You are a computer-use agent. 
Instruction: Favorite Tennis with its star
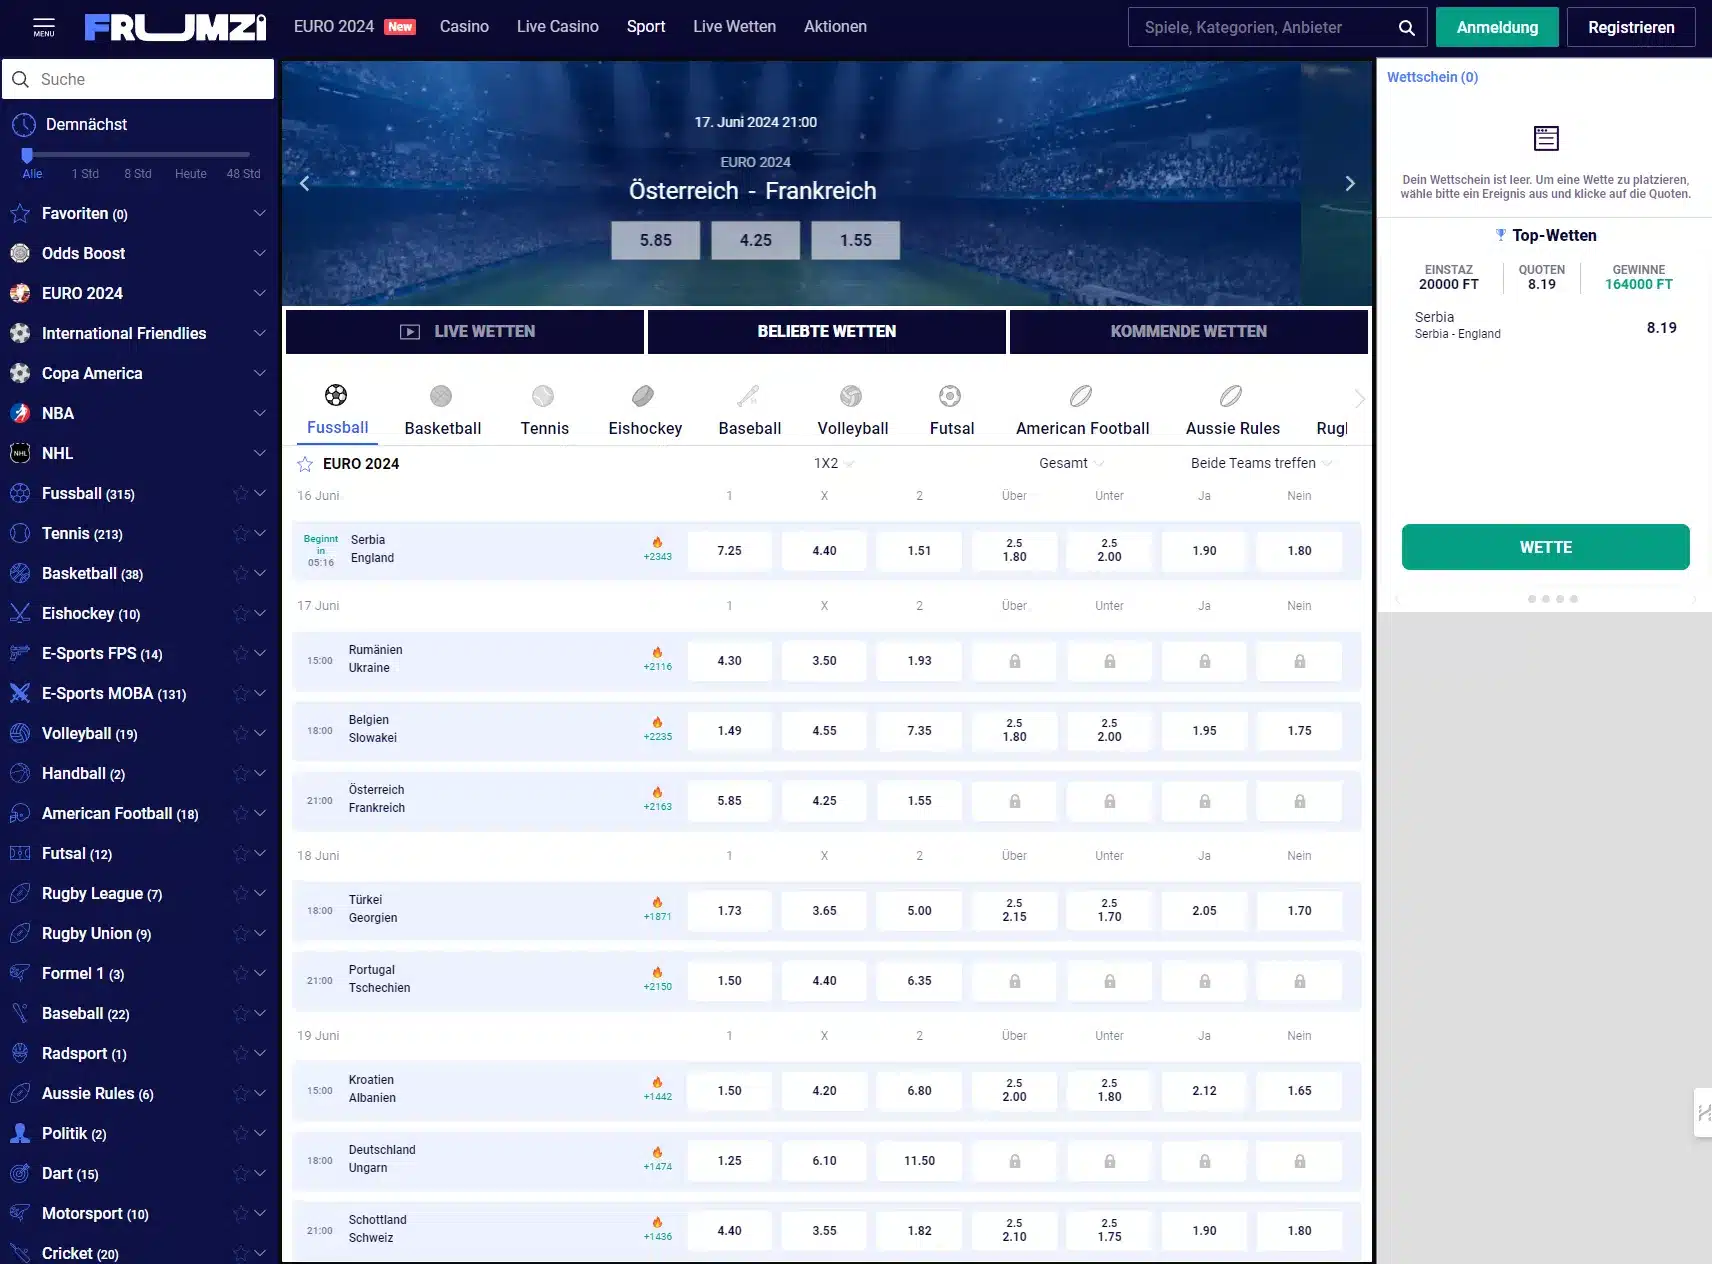[240, 533]
